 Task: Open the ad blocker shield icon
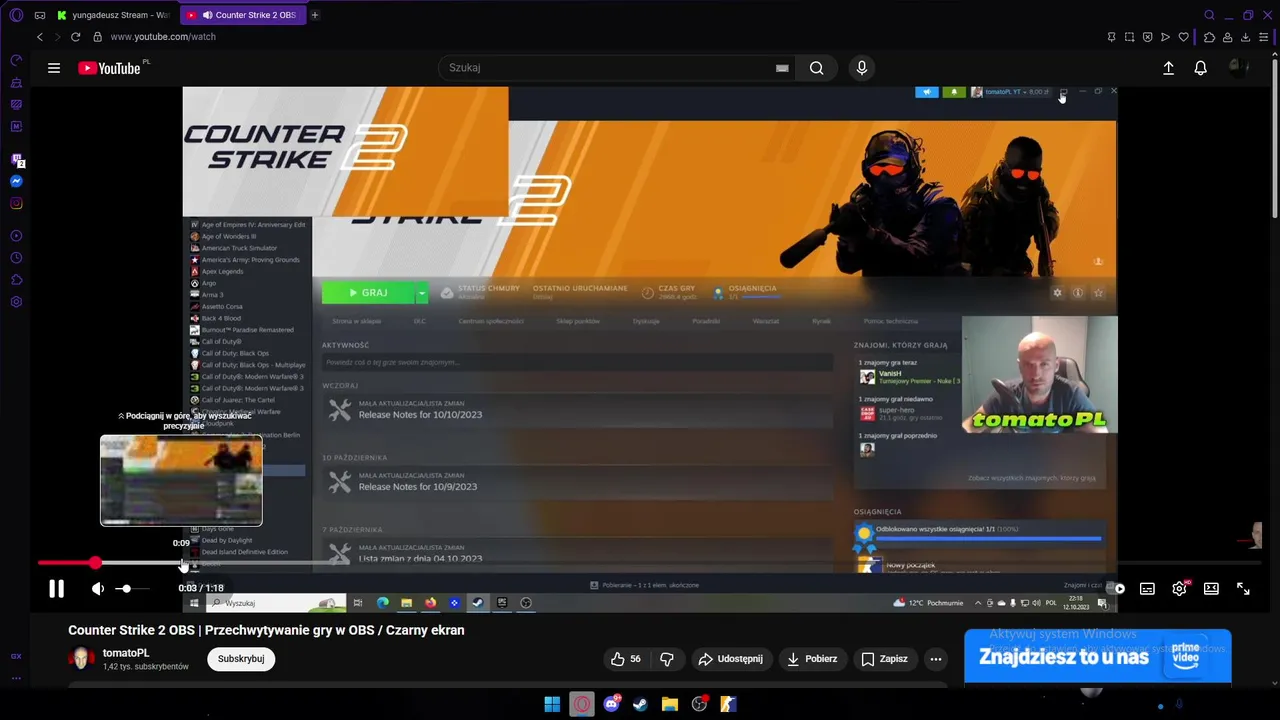1147,37
